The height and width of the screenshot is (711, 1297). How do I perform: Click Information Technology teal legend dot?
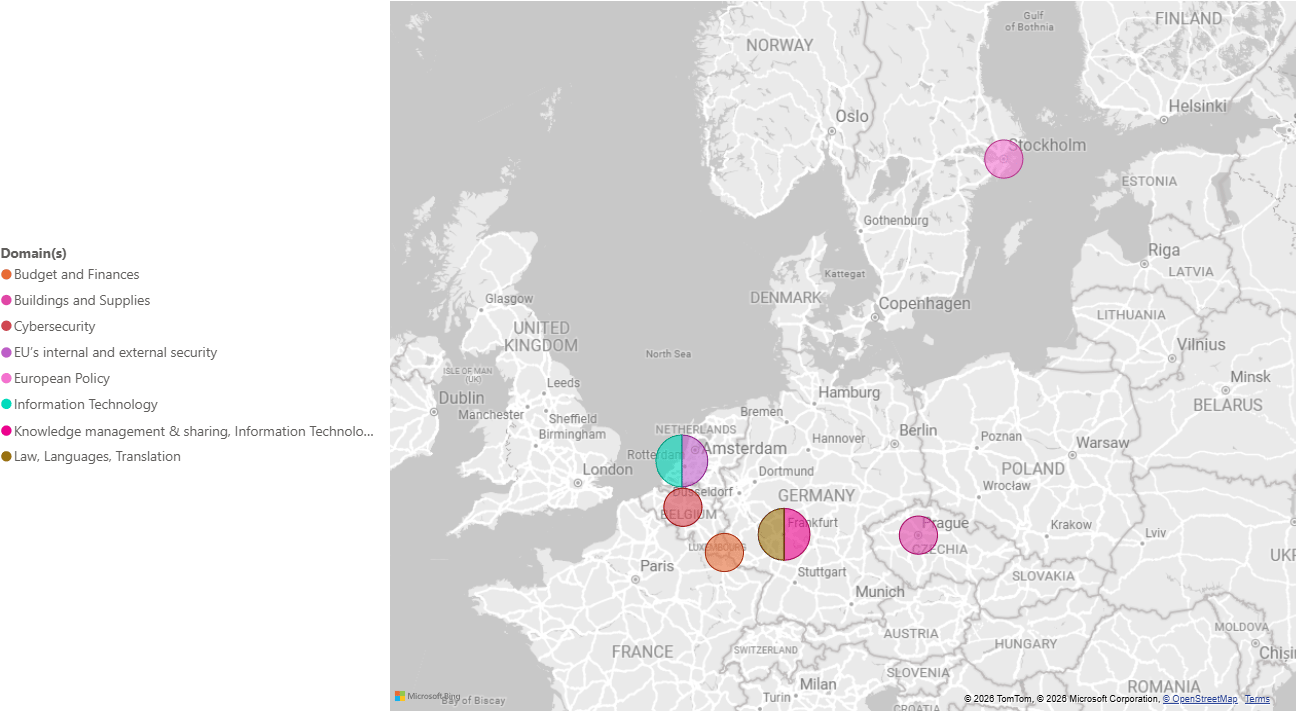(6, 405)
